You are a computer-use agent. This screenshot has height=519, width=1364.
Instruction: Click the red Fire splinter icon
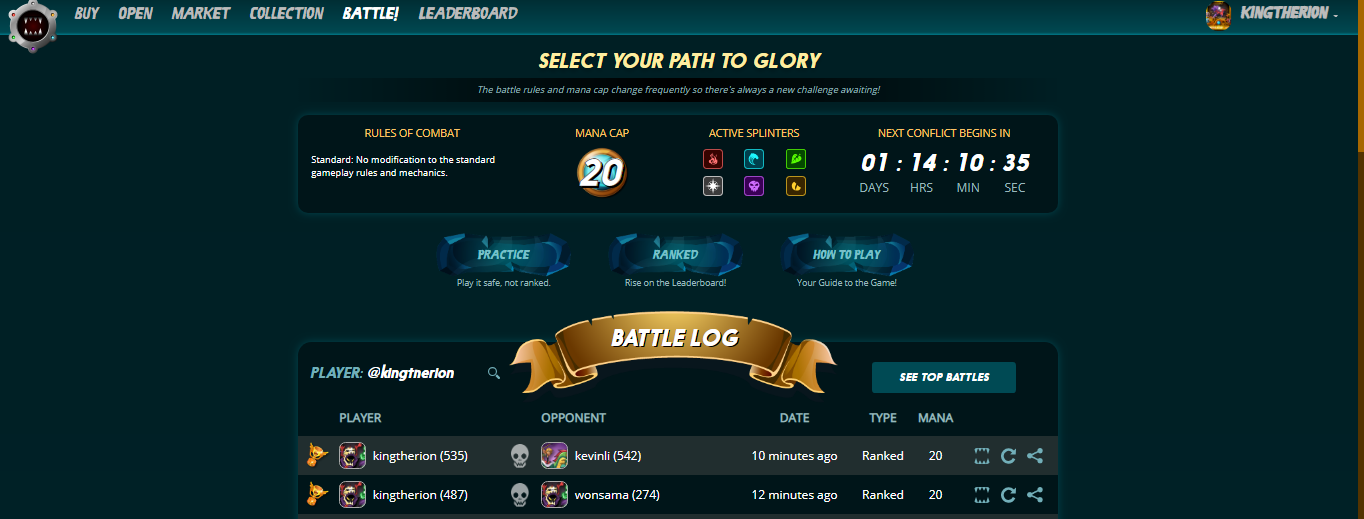713,159
